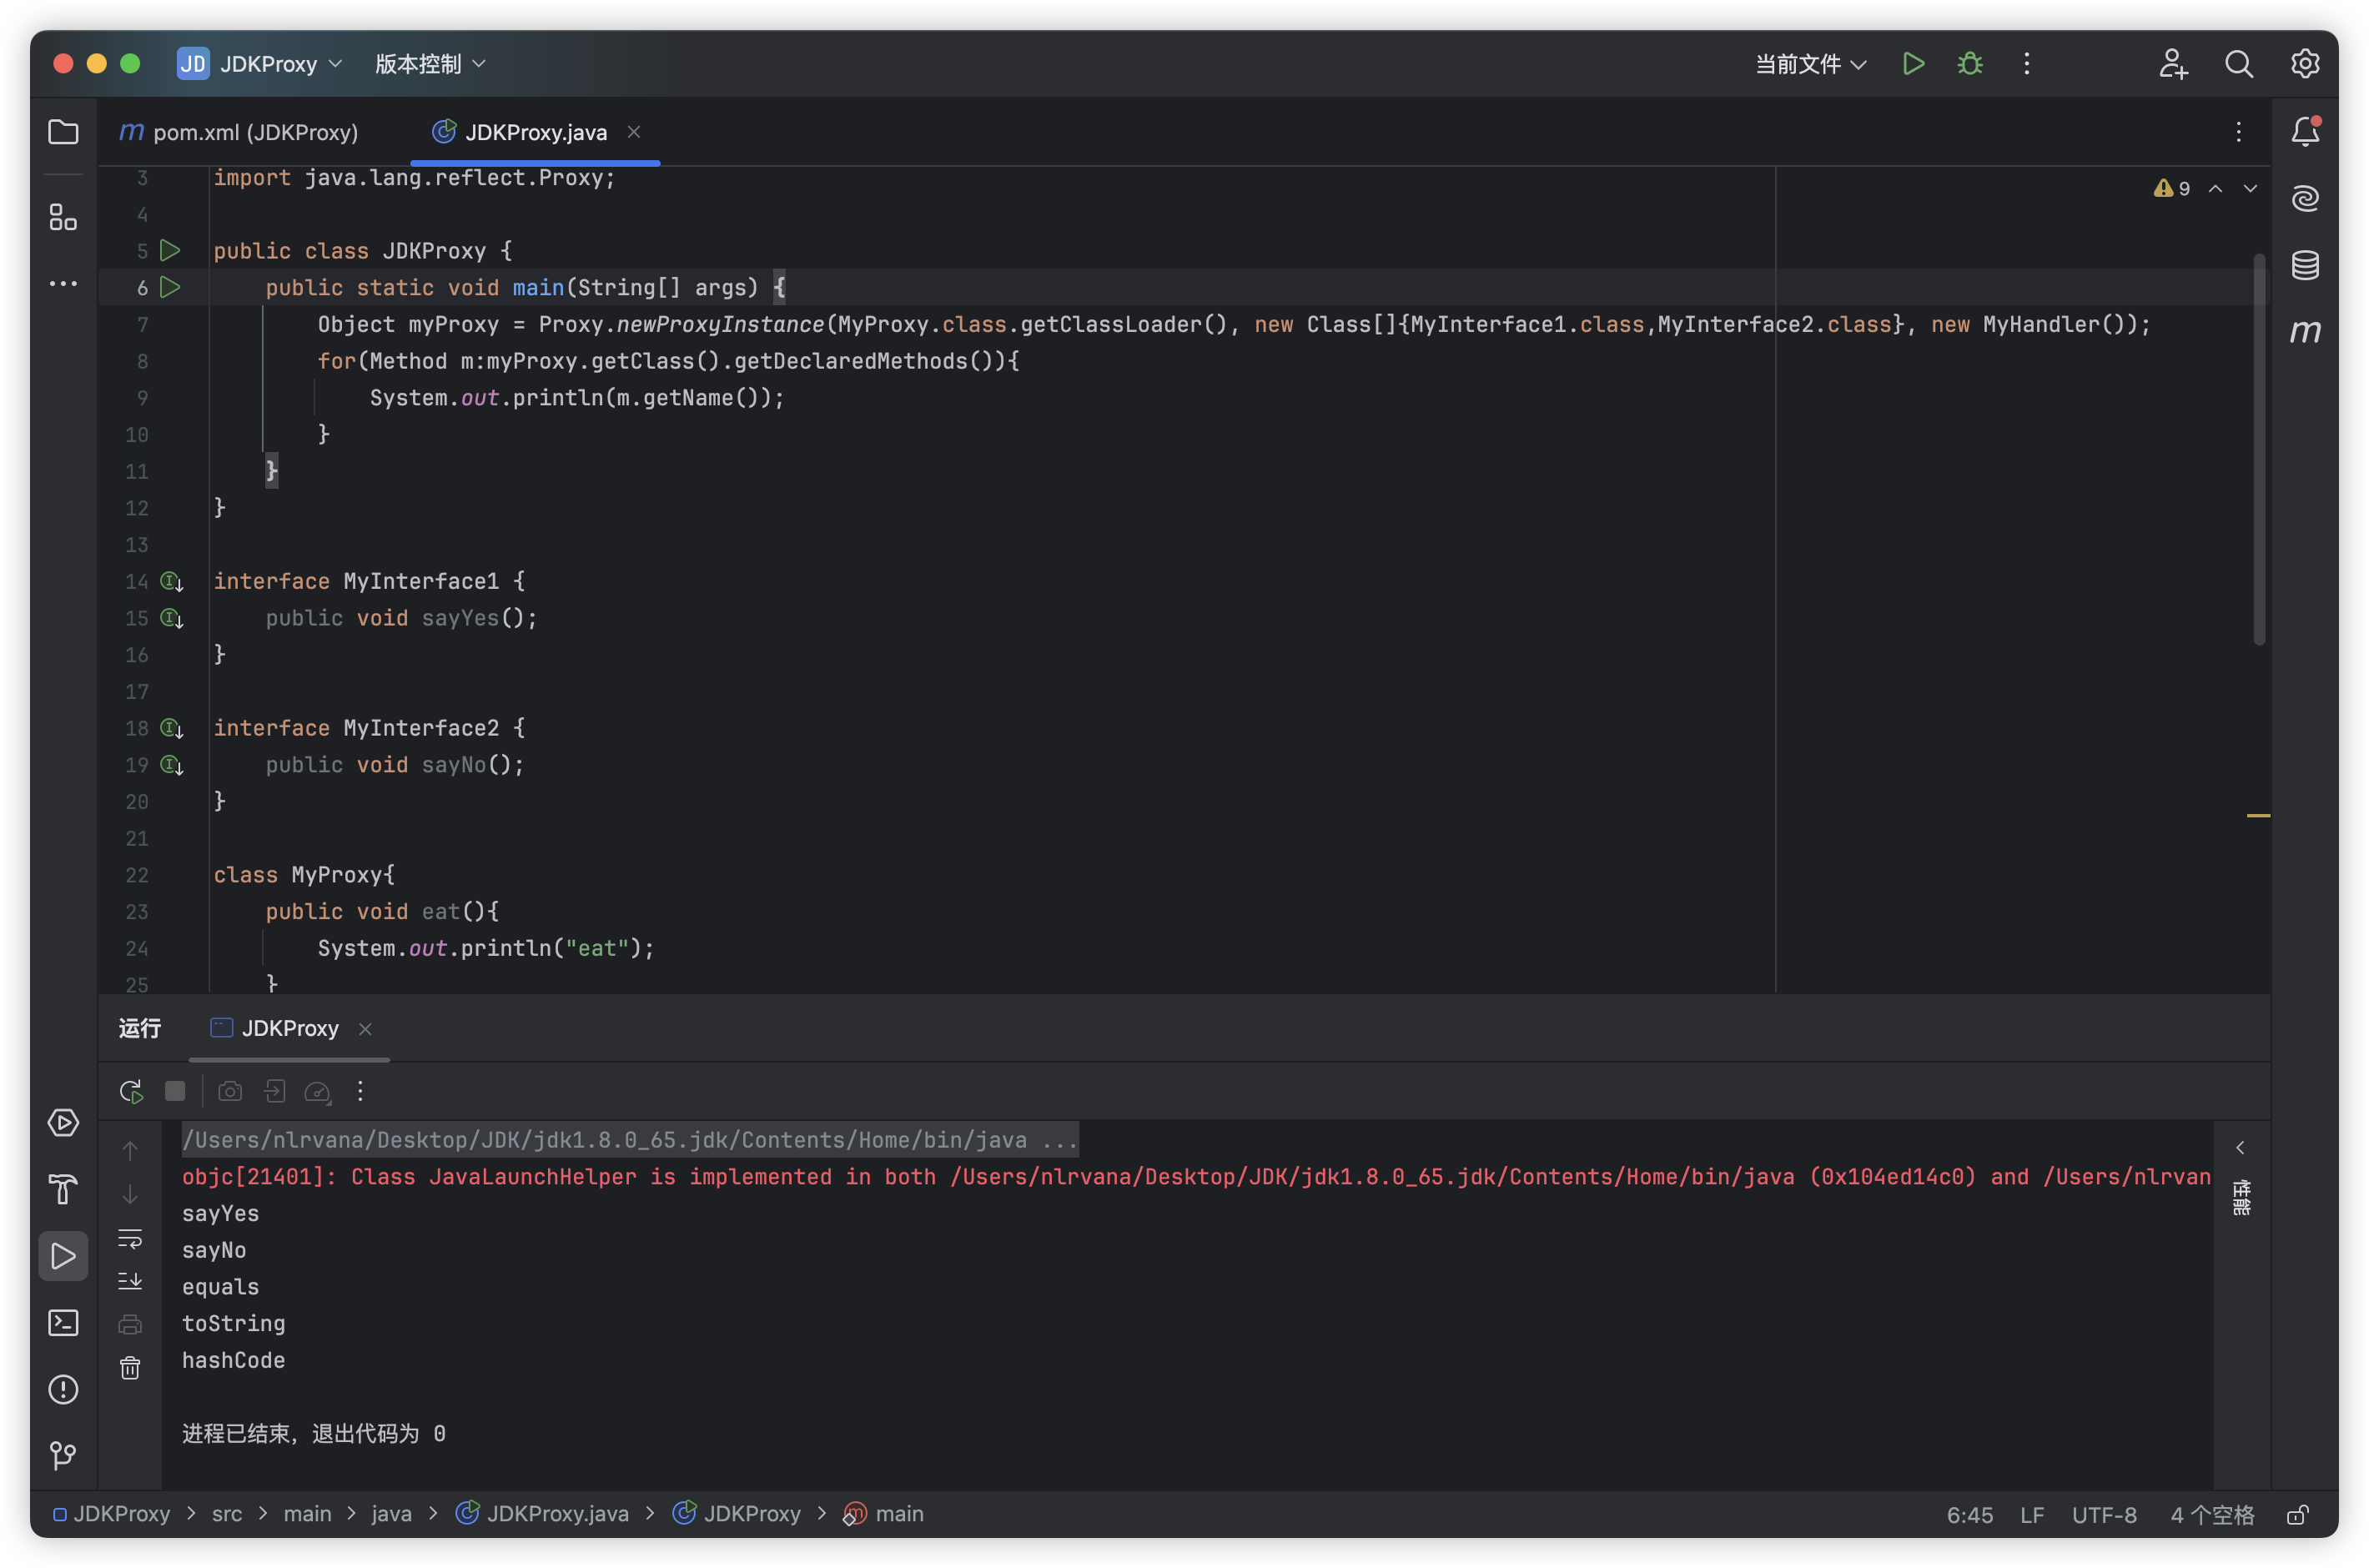Screen dimensions: 2369x1568
Task: Open editor tab options ellipsis menu
Action: pos(2238,132)
